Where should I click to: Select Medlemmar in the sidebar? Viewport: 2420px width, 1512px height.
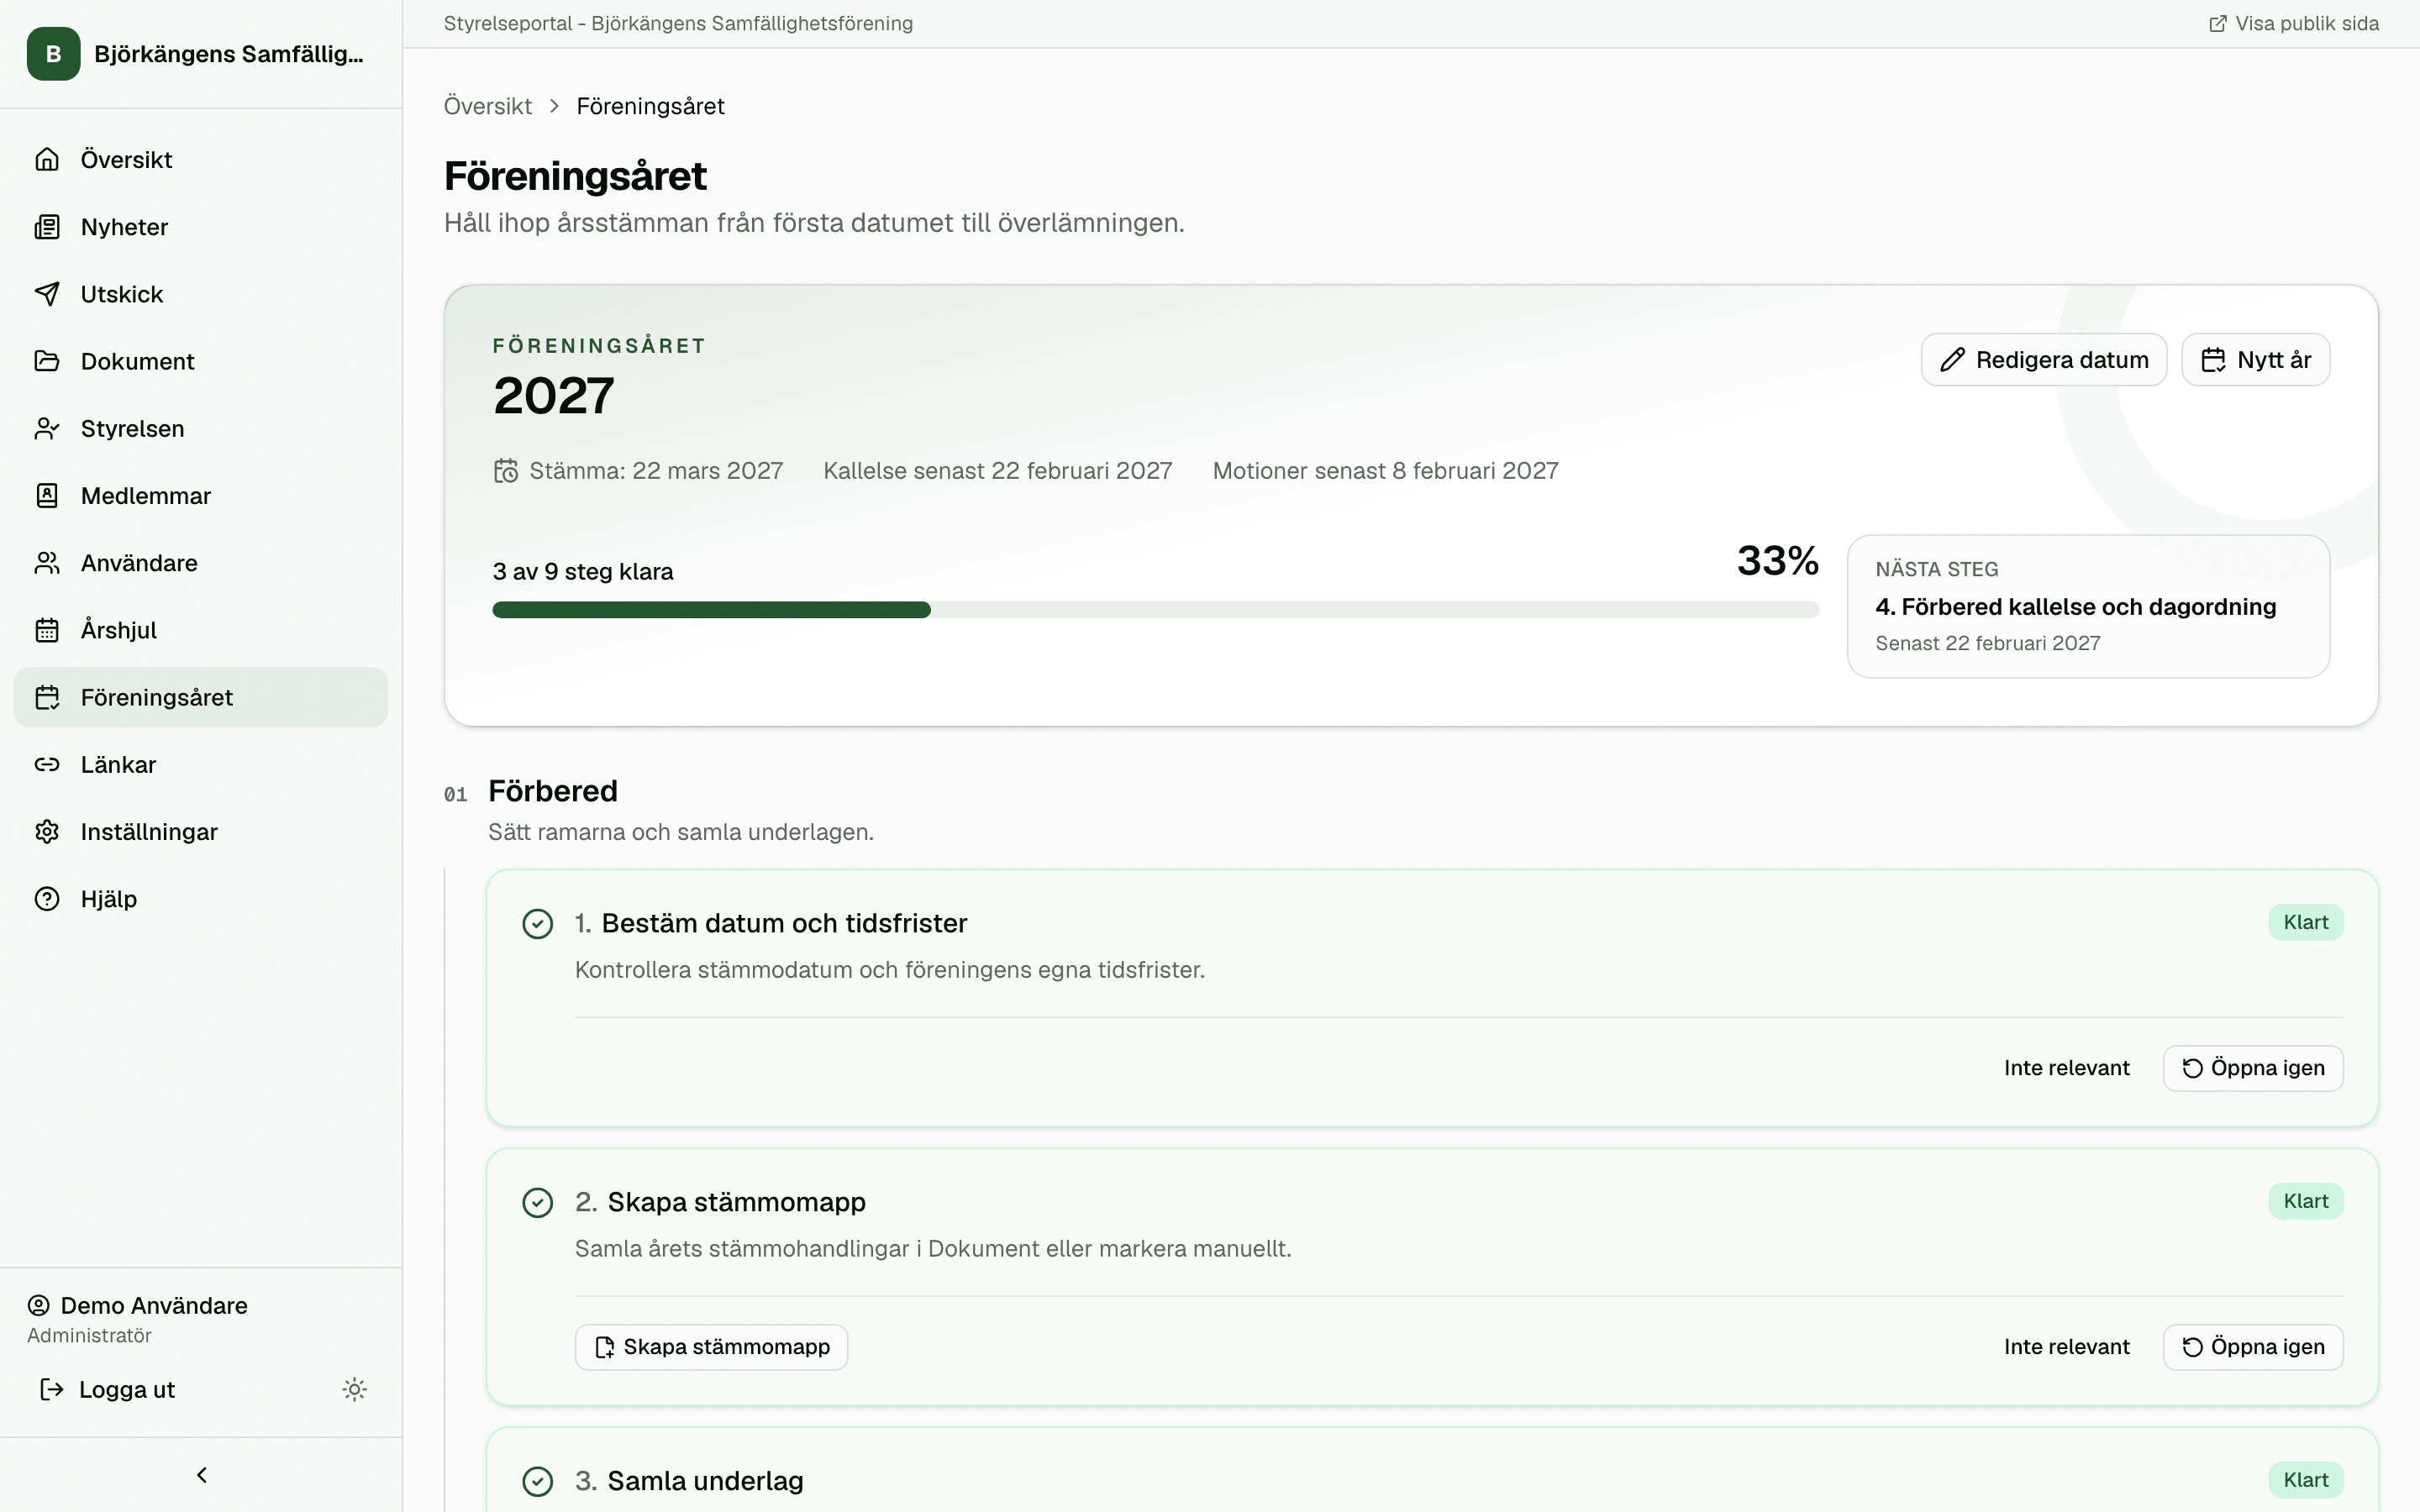click(201, 496)
